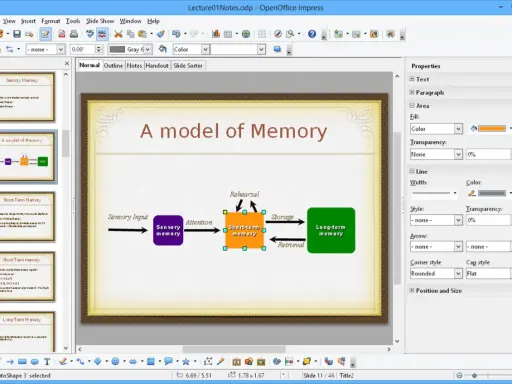
Task: Select the Symbol Shapes smiley tool
Action: tap(115, 362)
